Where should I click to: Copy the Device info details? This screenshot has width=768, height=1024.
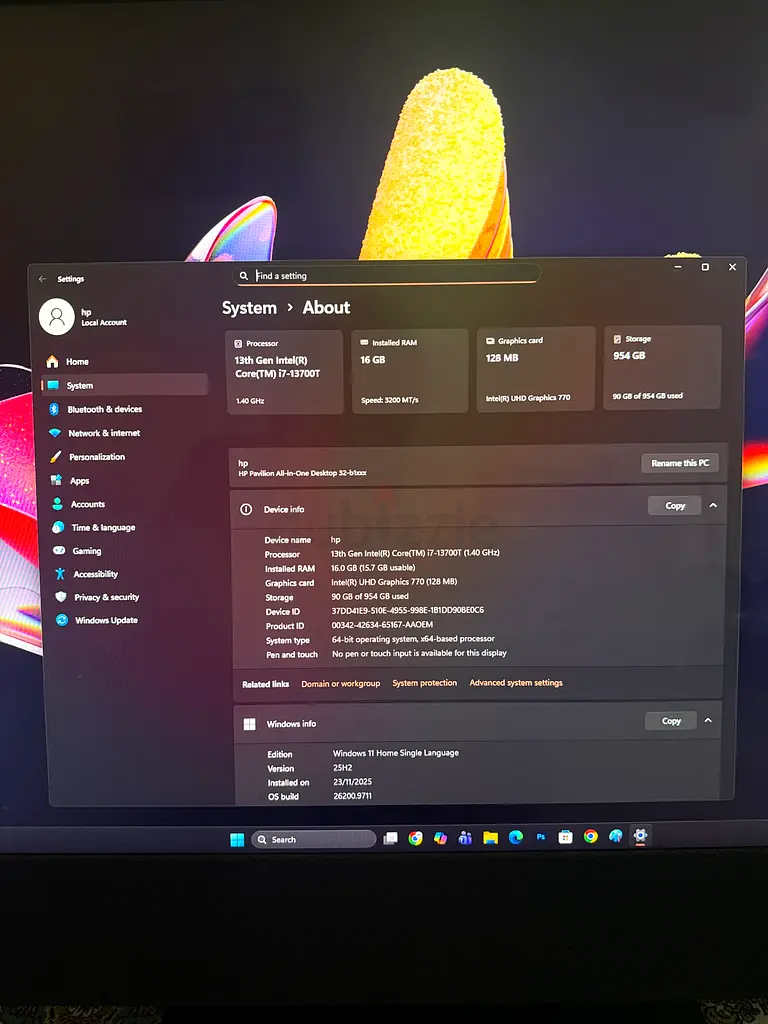[675, 505]
